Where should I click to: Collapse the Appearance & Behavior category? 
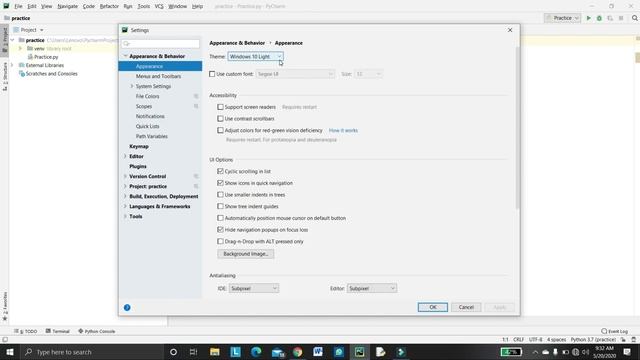click(125, 56)
